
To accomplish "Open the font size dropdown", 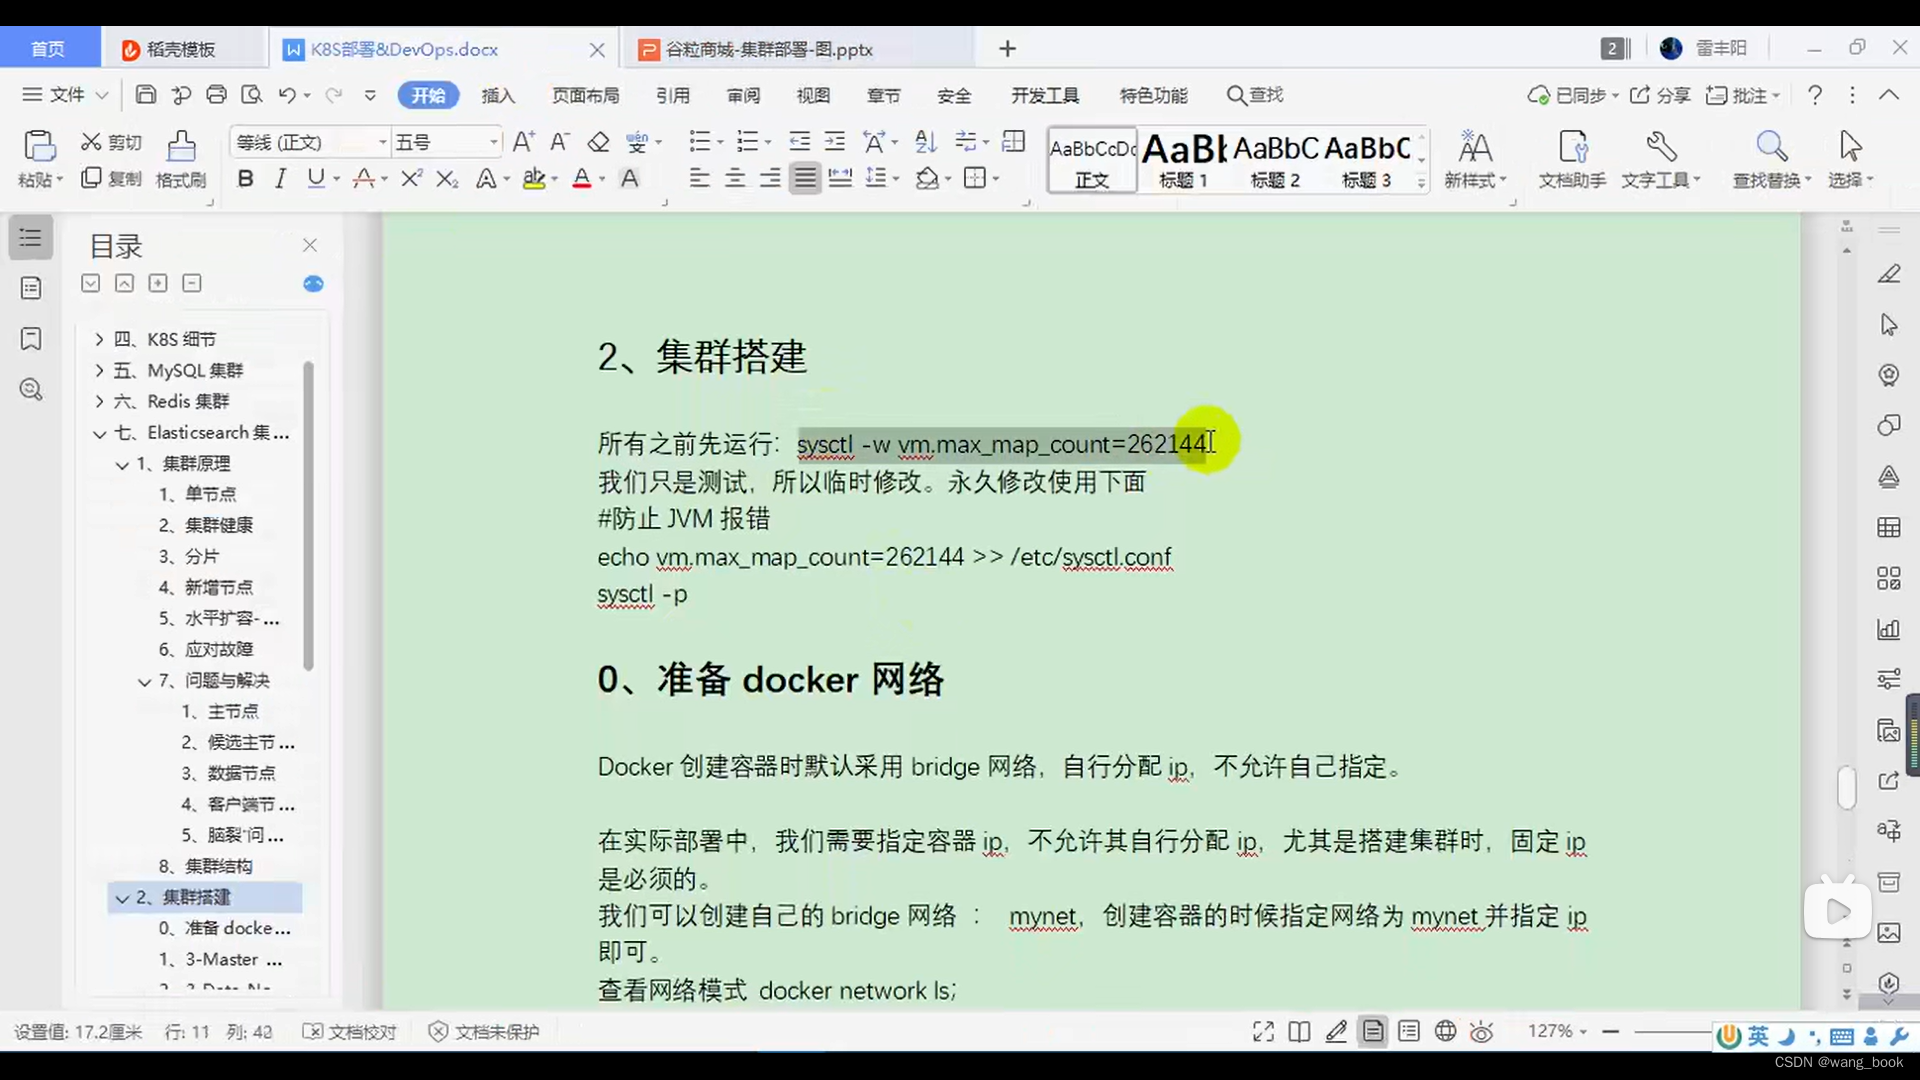I will pyautogui.click(x=492, y=142).
